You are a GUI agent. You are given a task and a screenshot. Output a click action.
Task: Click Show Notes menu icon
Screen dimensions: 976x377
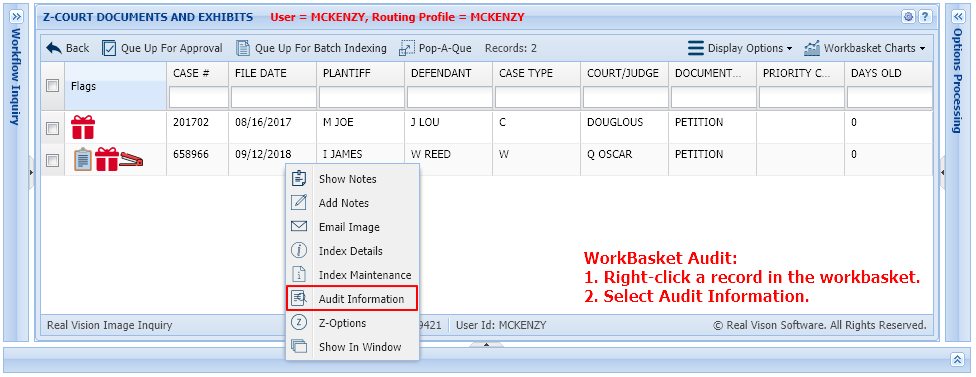click(299, 179)
